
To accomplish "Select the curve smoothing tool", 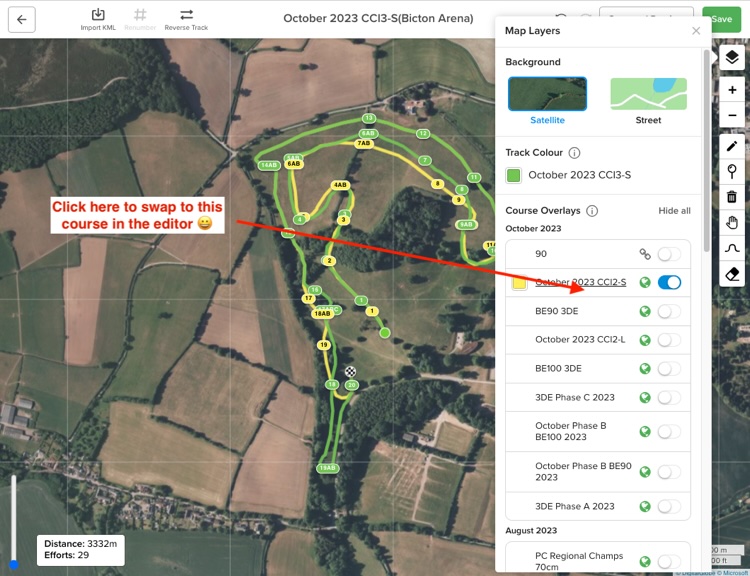I will tap(732, 248).
